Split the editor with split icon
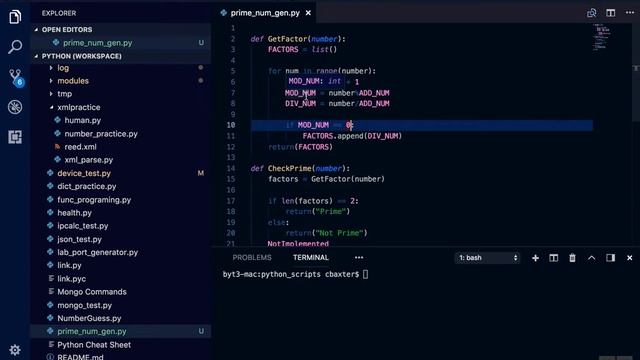Viewport: 640px width, 360px height. (x=611, y=13)
